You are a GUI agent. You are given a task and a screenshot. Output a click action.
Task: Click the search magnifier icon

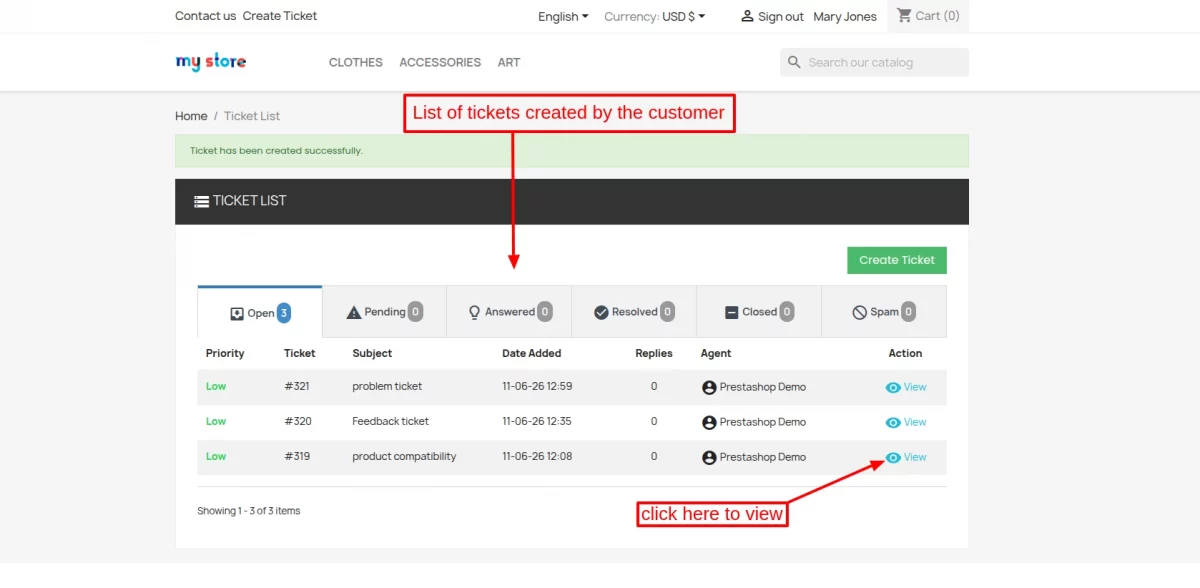coord(795,62)
